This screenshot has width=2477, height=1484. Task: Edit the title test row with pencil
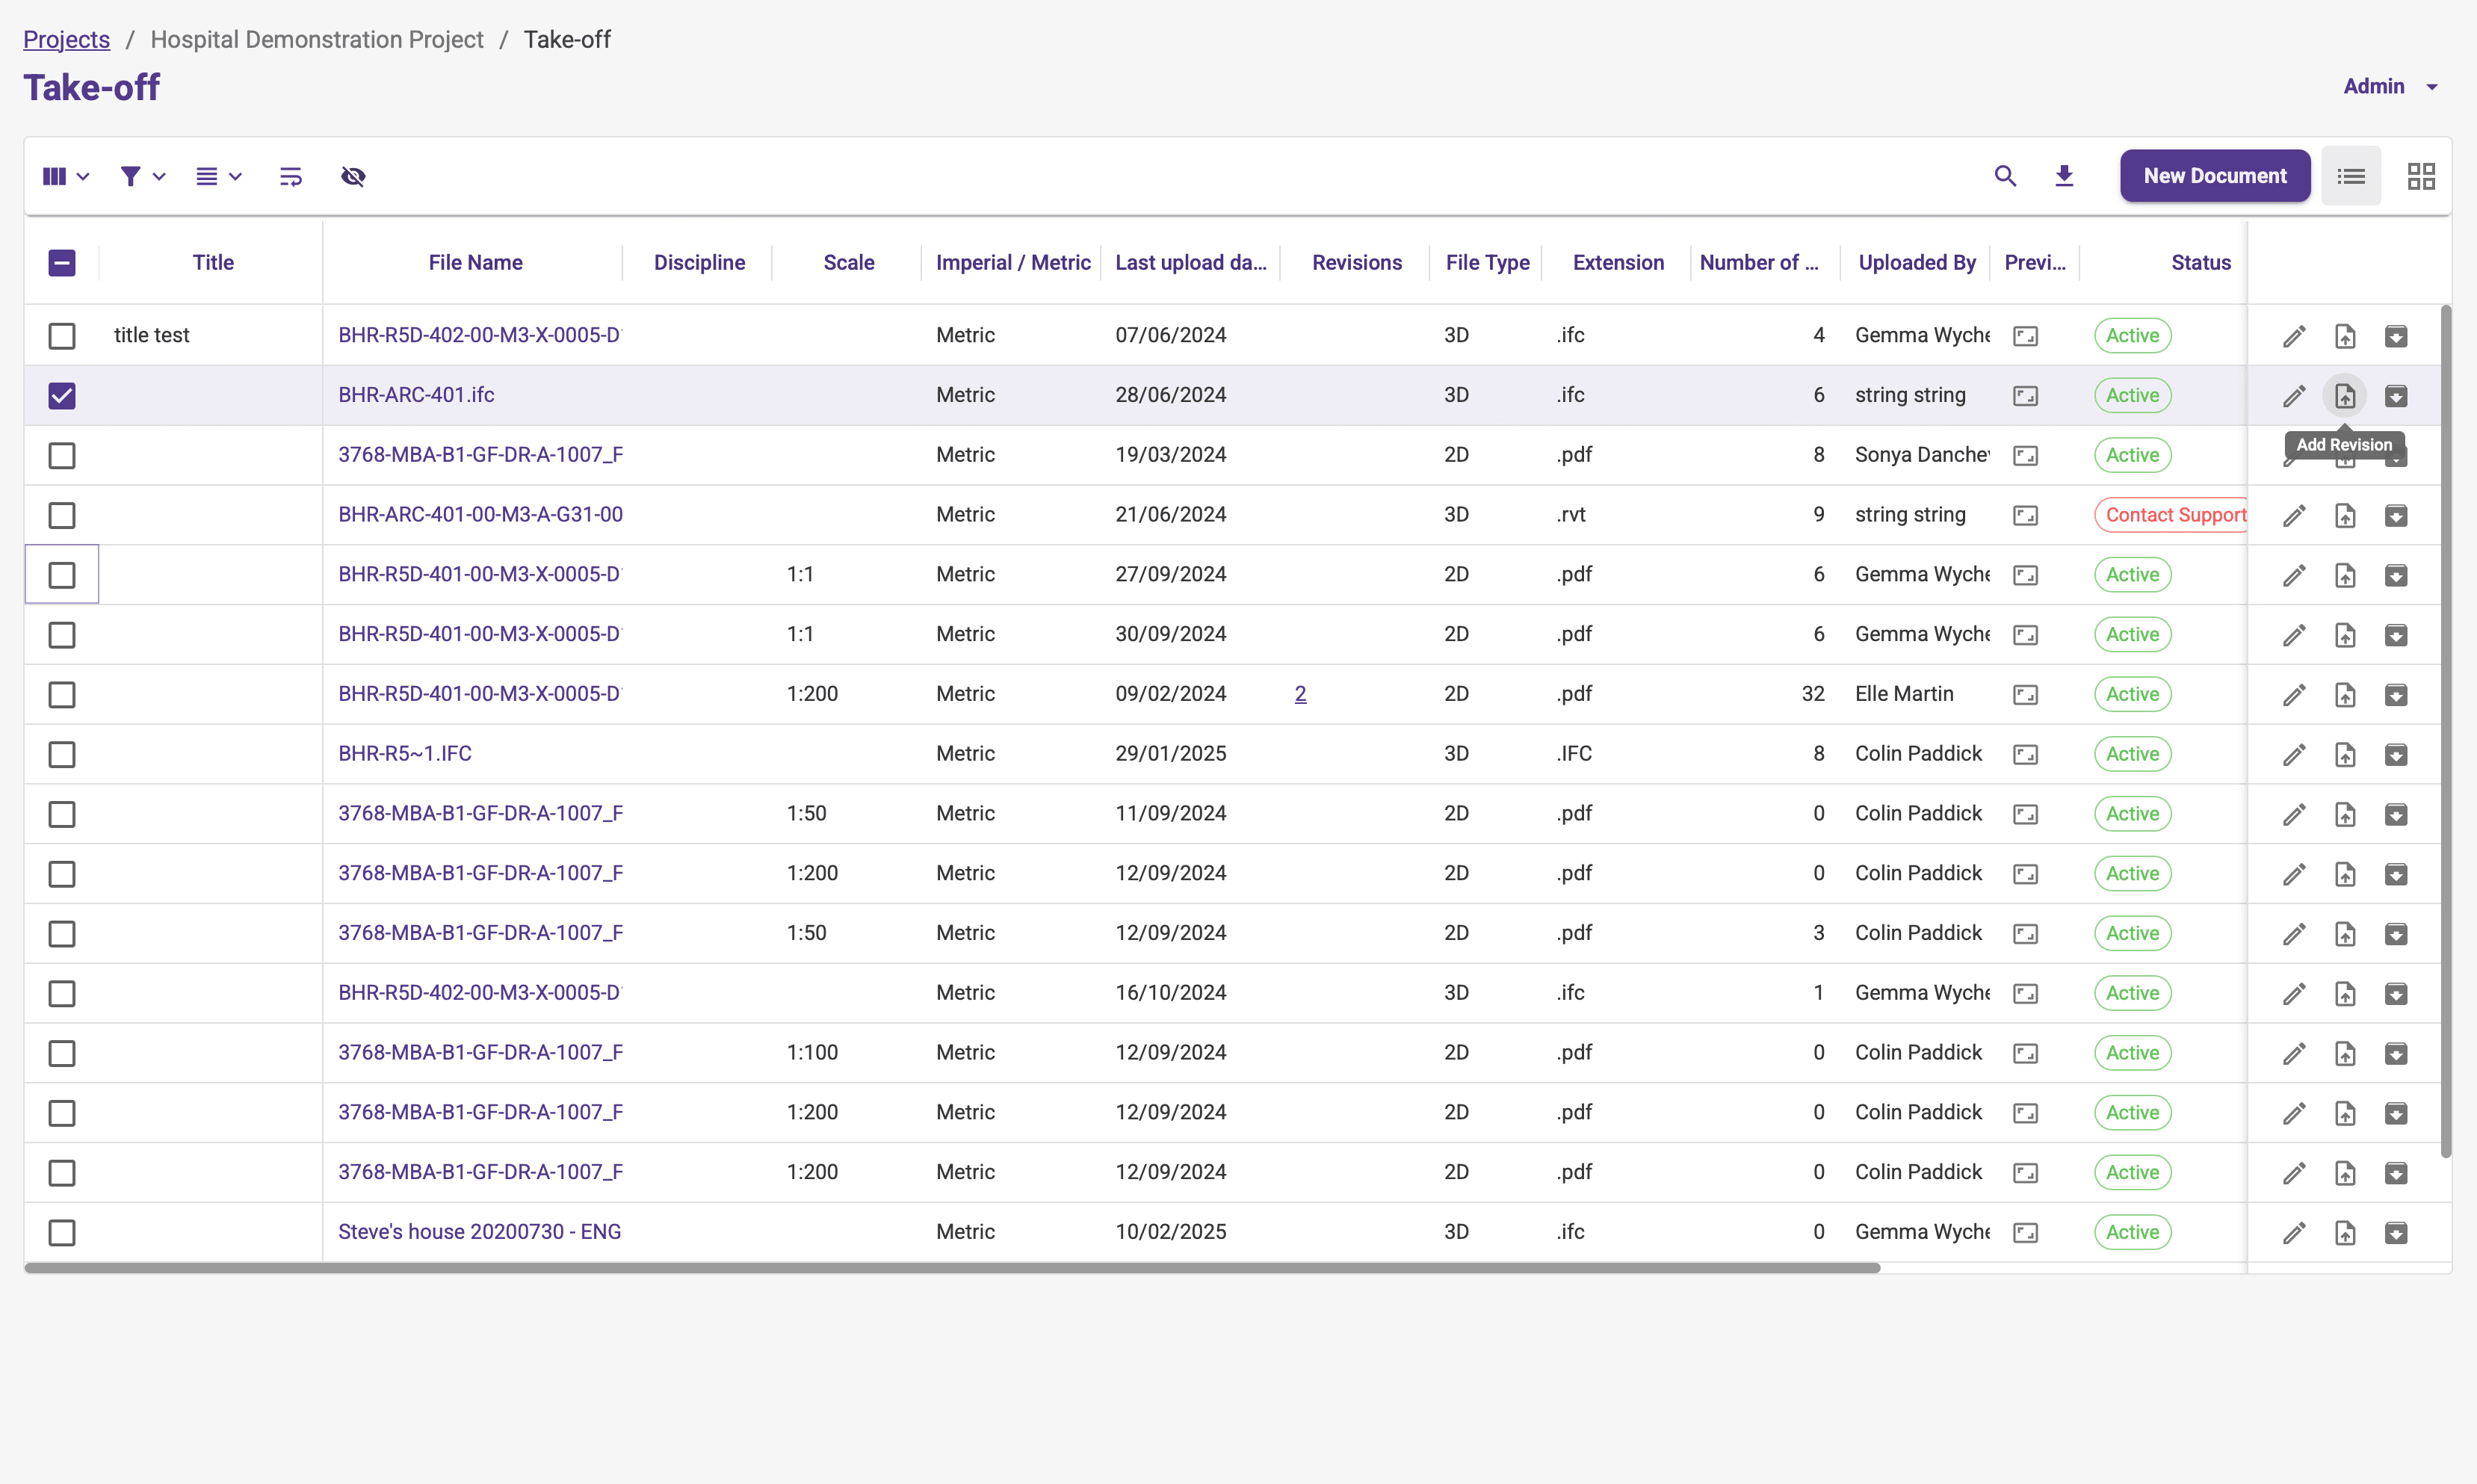tap(2294, 336)
